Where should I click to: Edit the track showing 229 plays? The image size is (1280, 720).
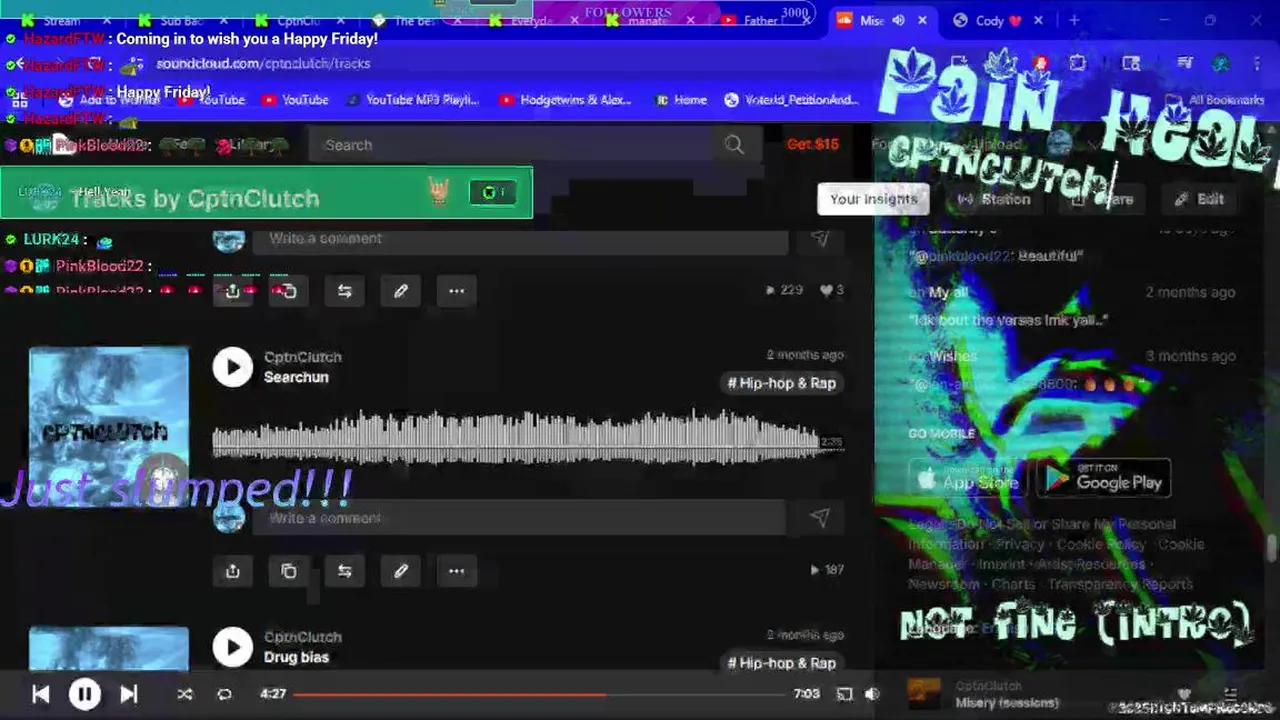[x=401, y=291]
